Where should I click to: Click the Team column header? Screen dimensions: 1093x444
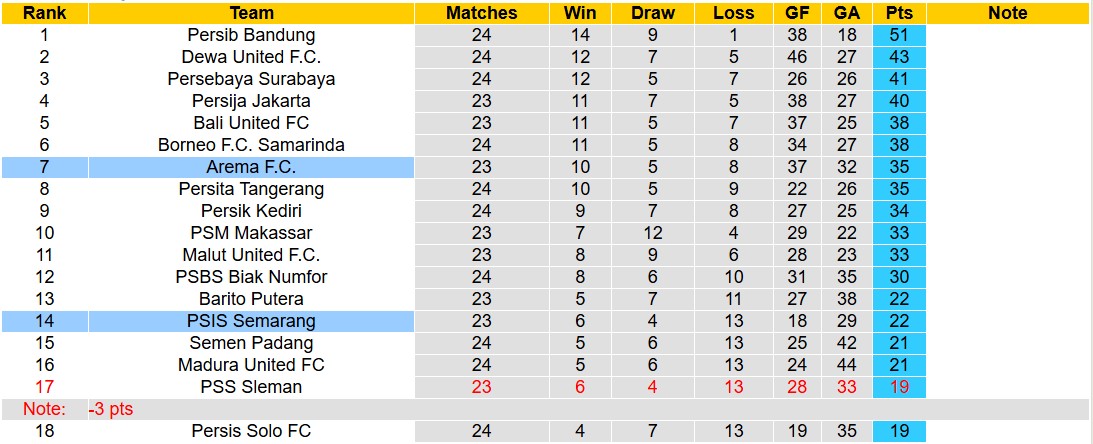251,13
